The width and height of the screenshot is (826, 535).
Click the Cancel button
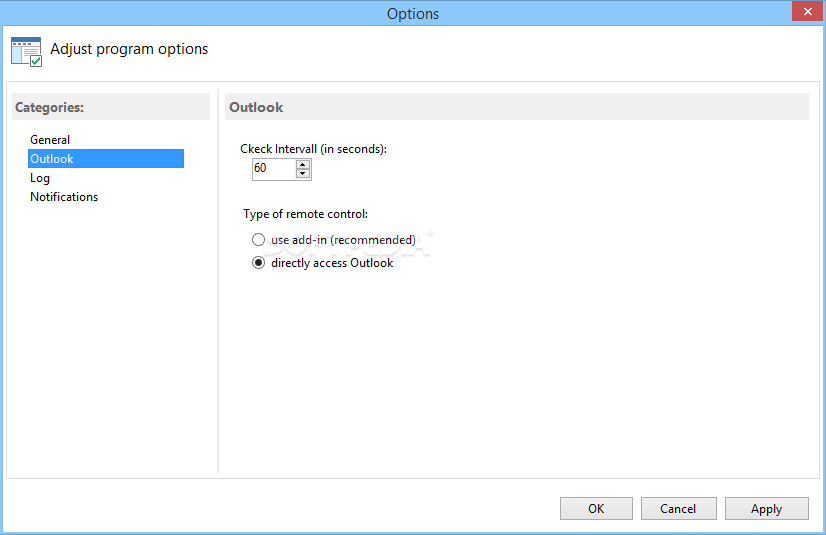click(x=678, y=509)
